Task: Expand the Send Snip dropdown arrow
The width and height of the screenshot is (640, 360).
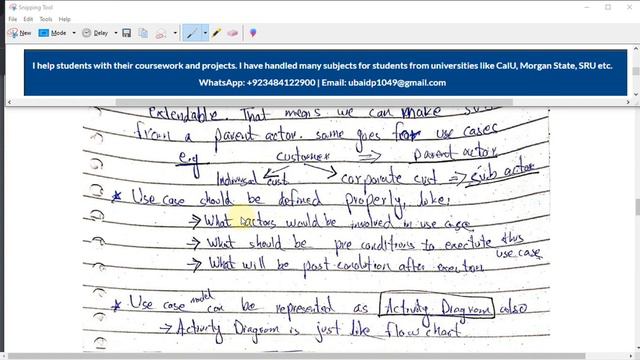Action: click(175, 33)
